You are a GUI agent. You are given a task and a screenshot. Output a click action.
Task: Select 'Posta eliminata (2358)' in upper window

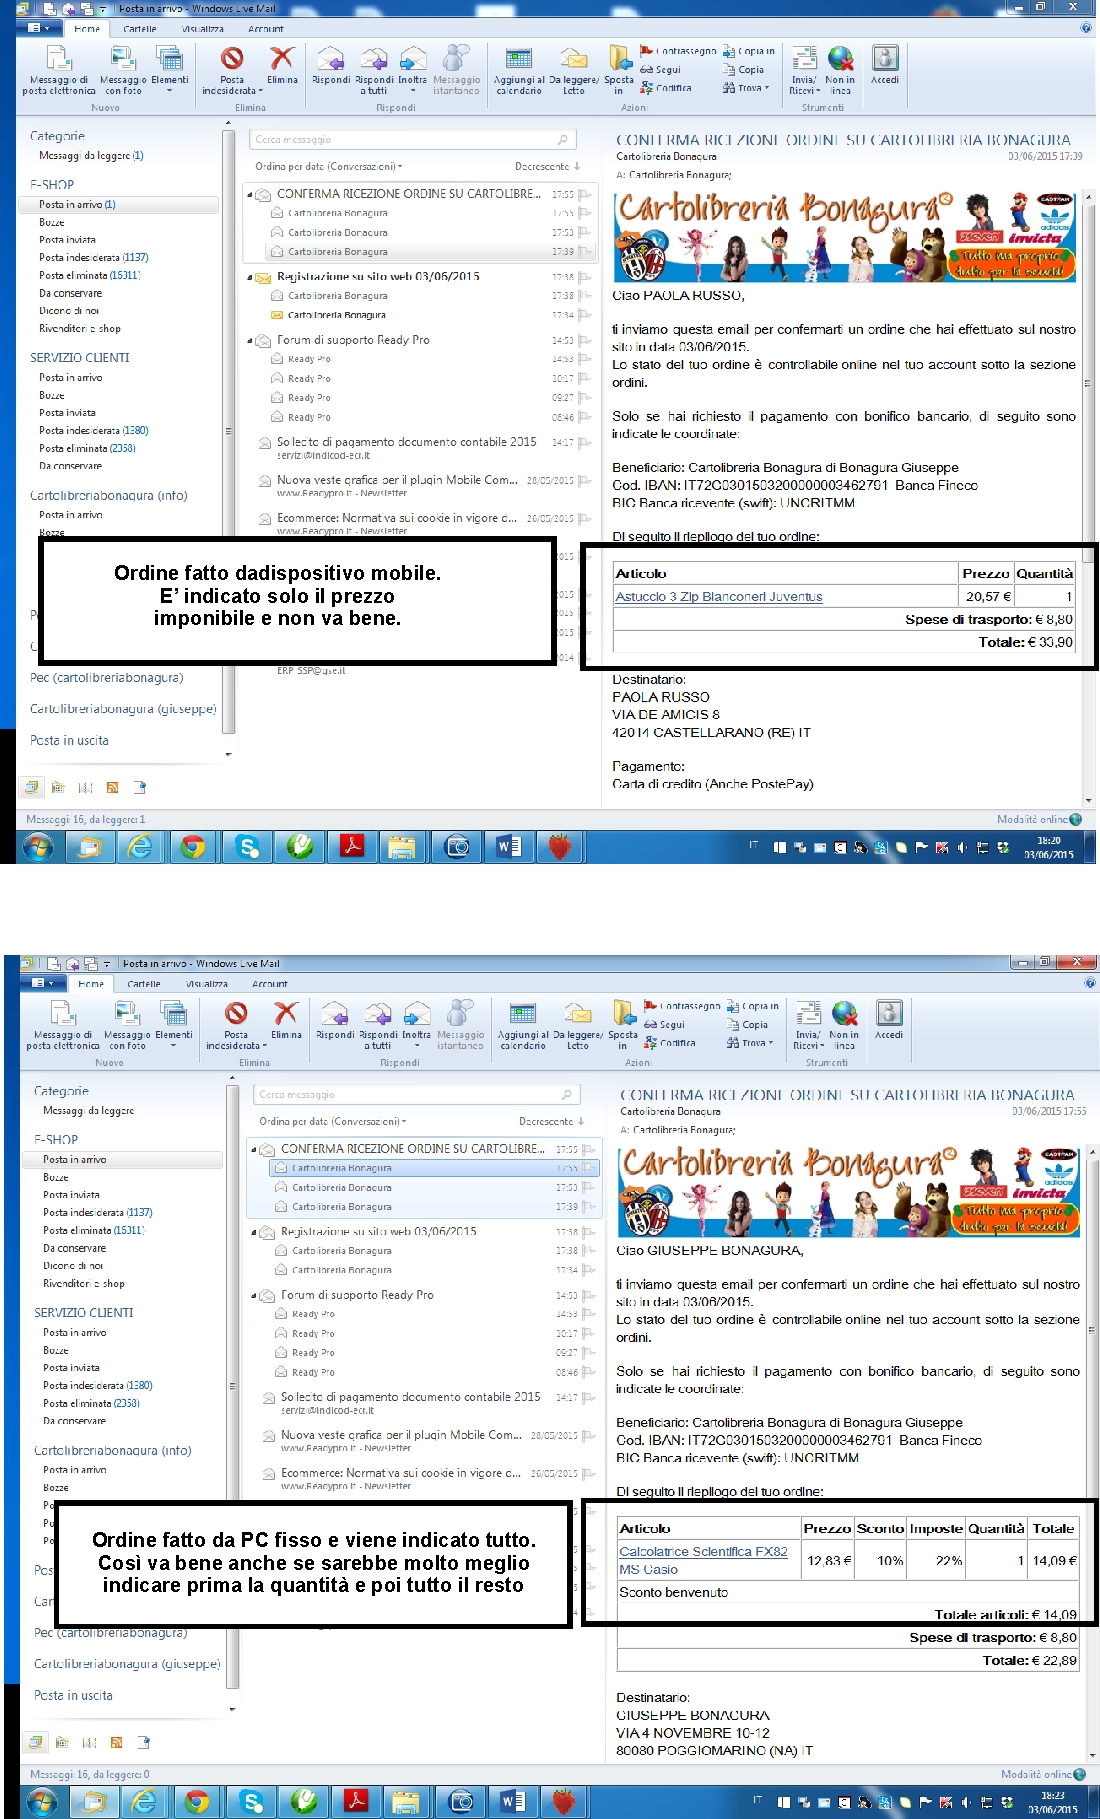(87, 449)
